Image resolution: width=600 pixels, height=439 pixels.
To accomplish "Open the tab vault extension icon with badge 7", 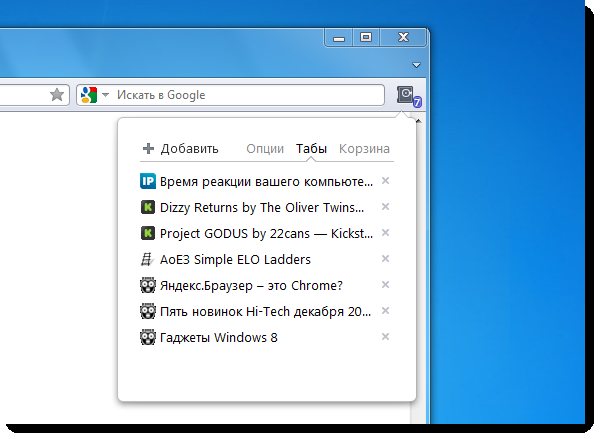I will point(408,96).
